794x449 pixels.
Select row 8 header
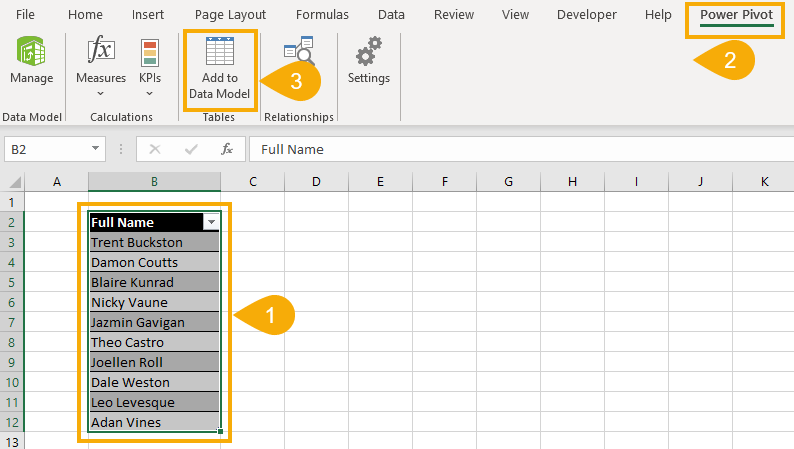(12, 342)
